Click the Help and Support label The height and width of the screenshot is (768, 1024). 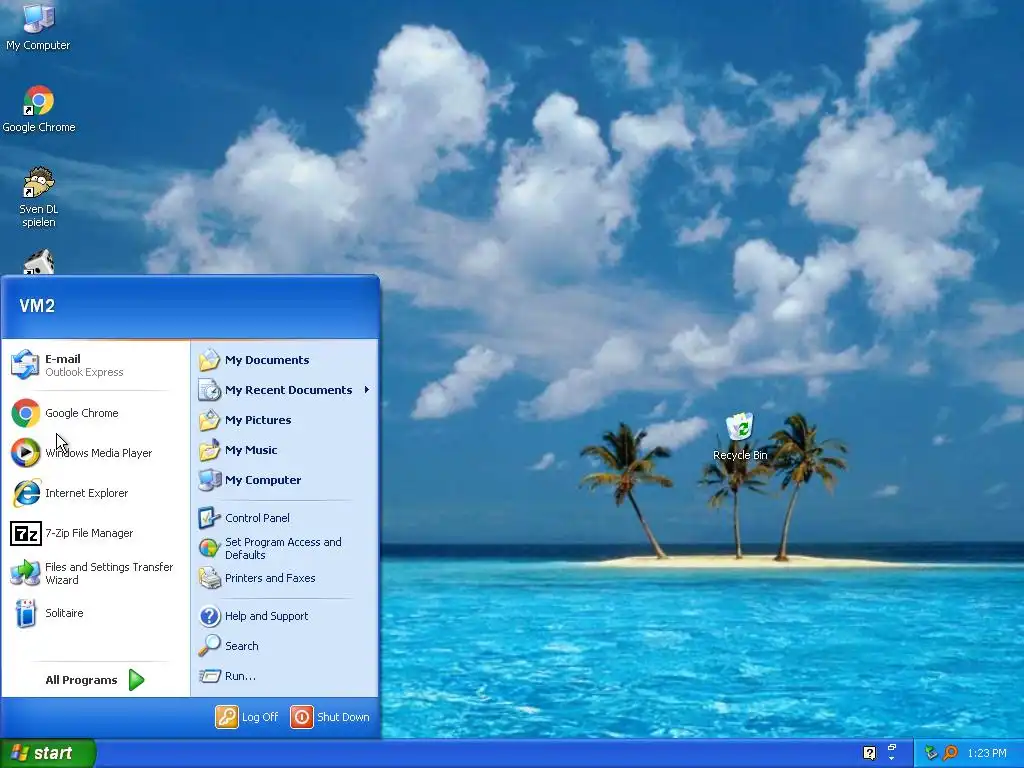tap(266, 616)
